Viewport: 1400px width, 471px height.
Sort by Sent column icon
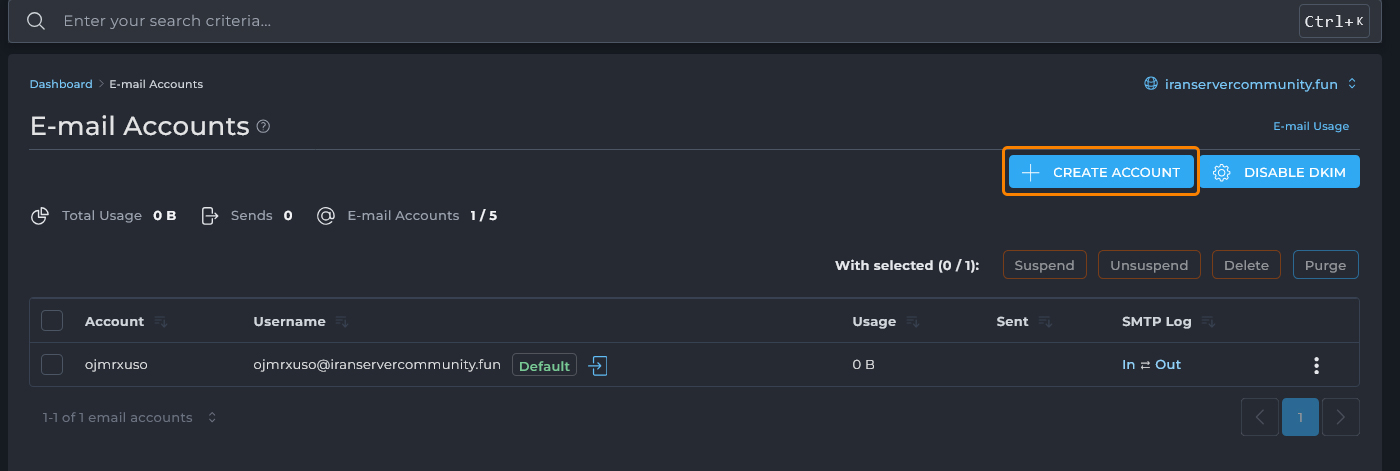pyautogui.click(x=1045, y=322)
